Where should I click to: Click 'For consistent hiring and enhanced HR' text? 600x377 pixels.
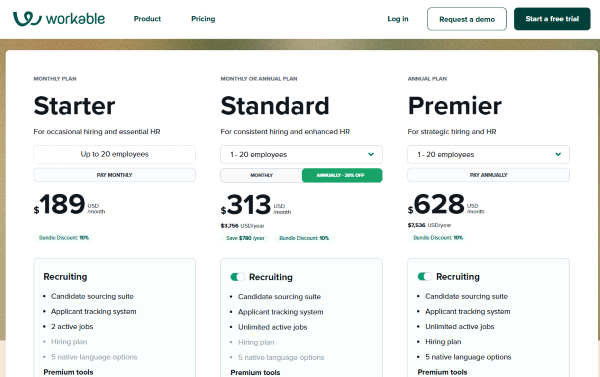(x=285, y=132)
